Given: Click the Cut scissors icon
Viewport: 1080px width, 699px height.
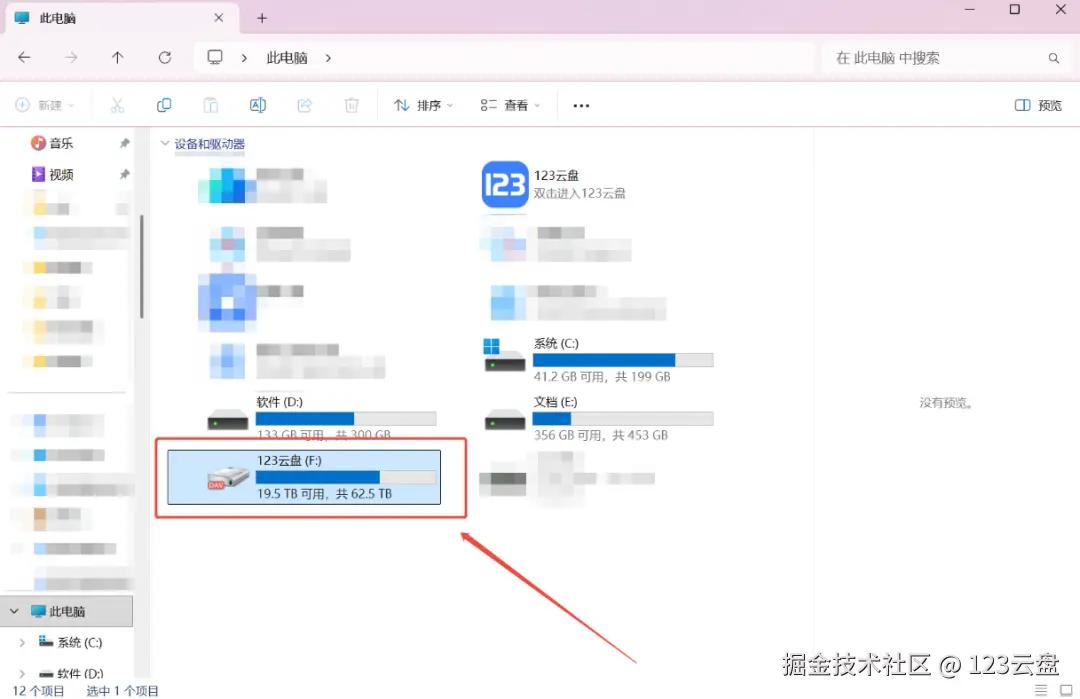Looking at the screenshot, I should click(117, 105).
